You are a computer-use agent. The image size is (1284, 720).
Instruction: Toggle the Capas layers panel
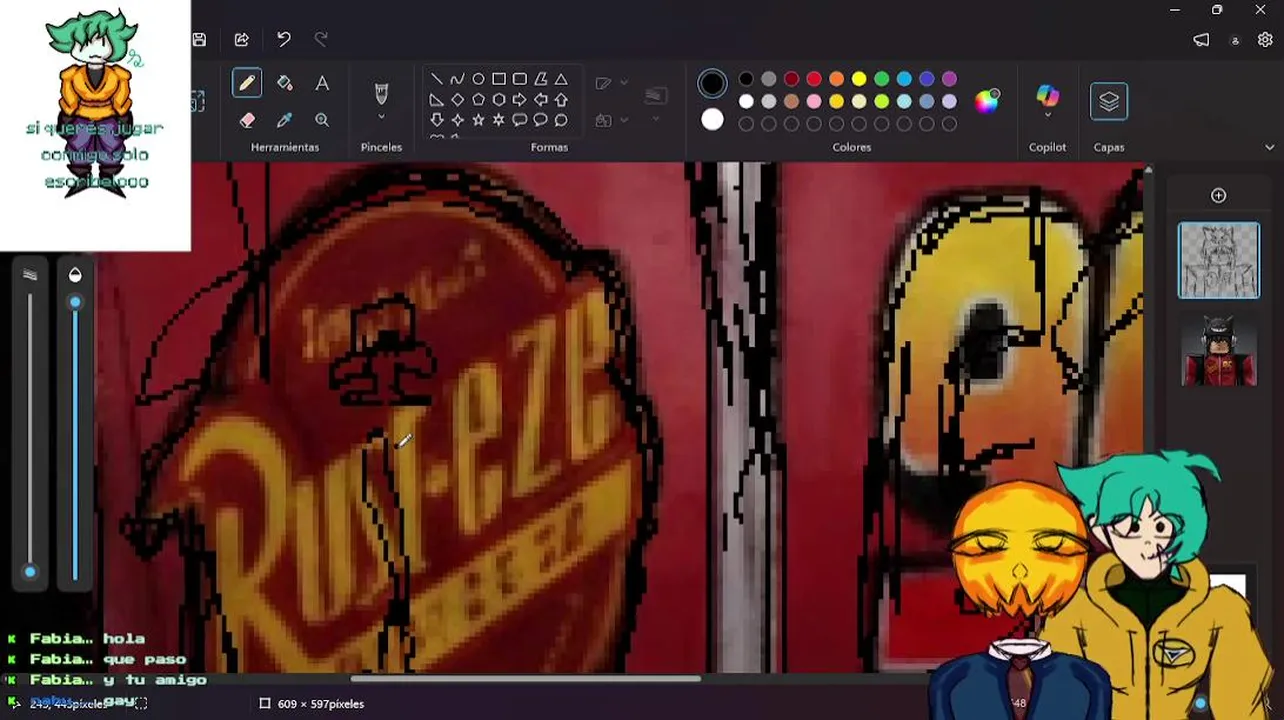[1109, 101]
